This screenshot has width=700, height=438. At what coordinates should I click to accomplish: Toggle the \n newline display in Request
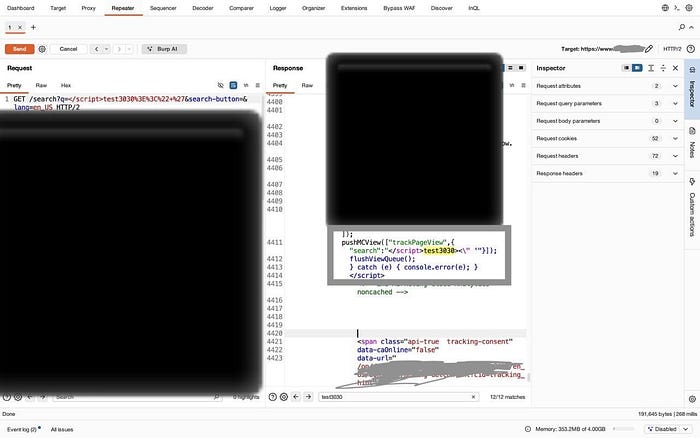246,85
